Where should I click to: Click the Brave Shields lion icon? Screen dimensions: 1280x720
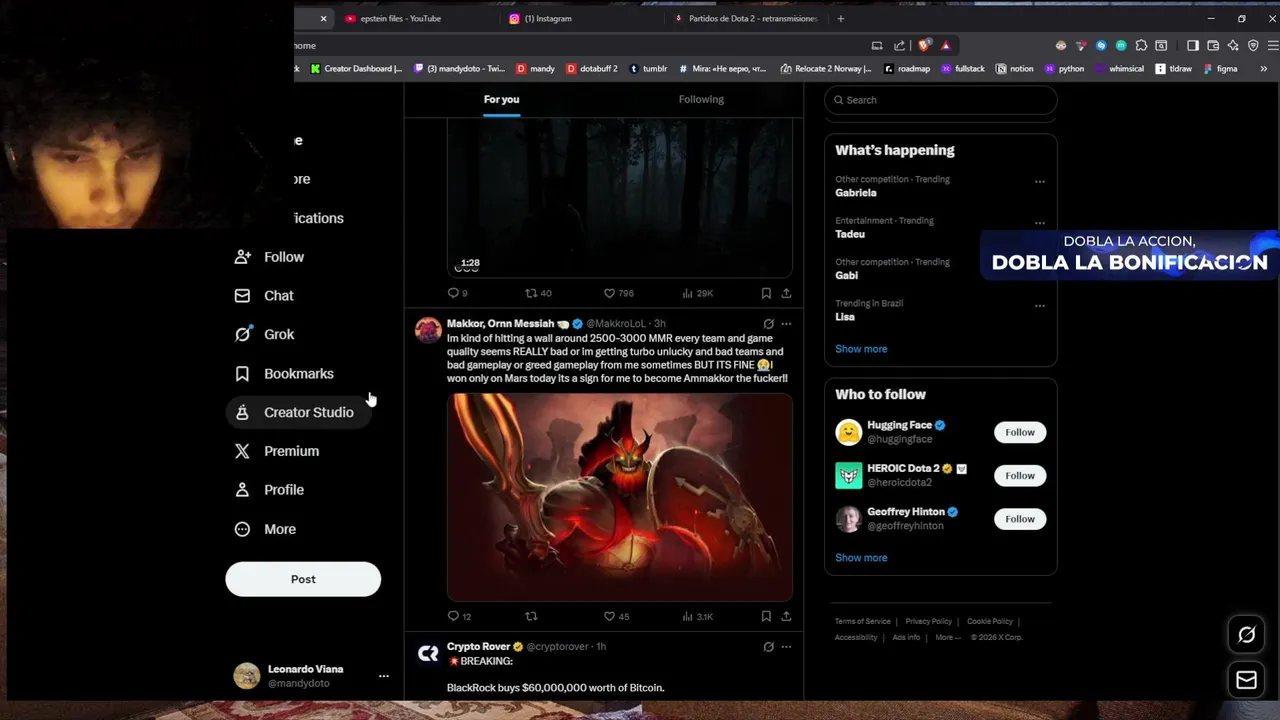point(925,45)
